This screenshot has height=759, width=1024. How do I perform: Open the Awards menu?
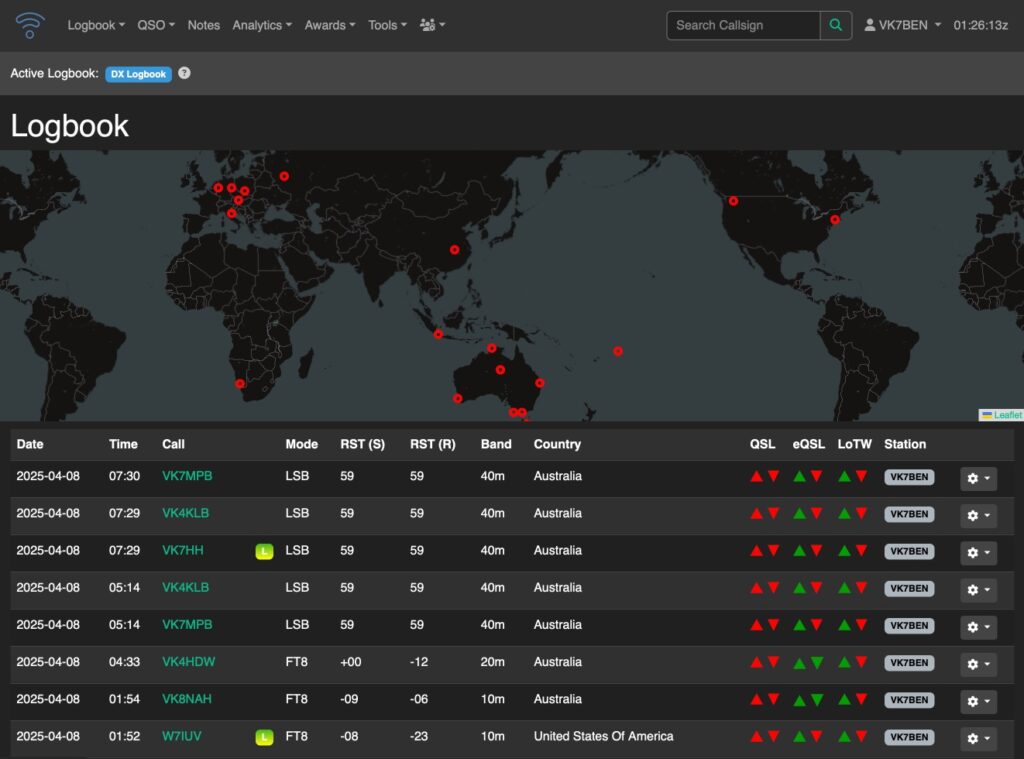330,25
